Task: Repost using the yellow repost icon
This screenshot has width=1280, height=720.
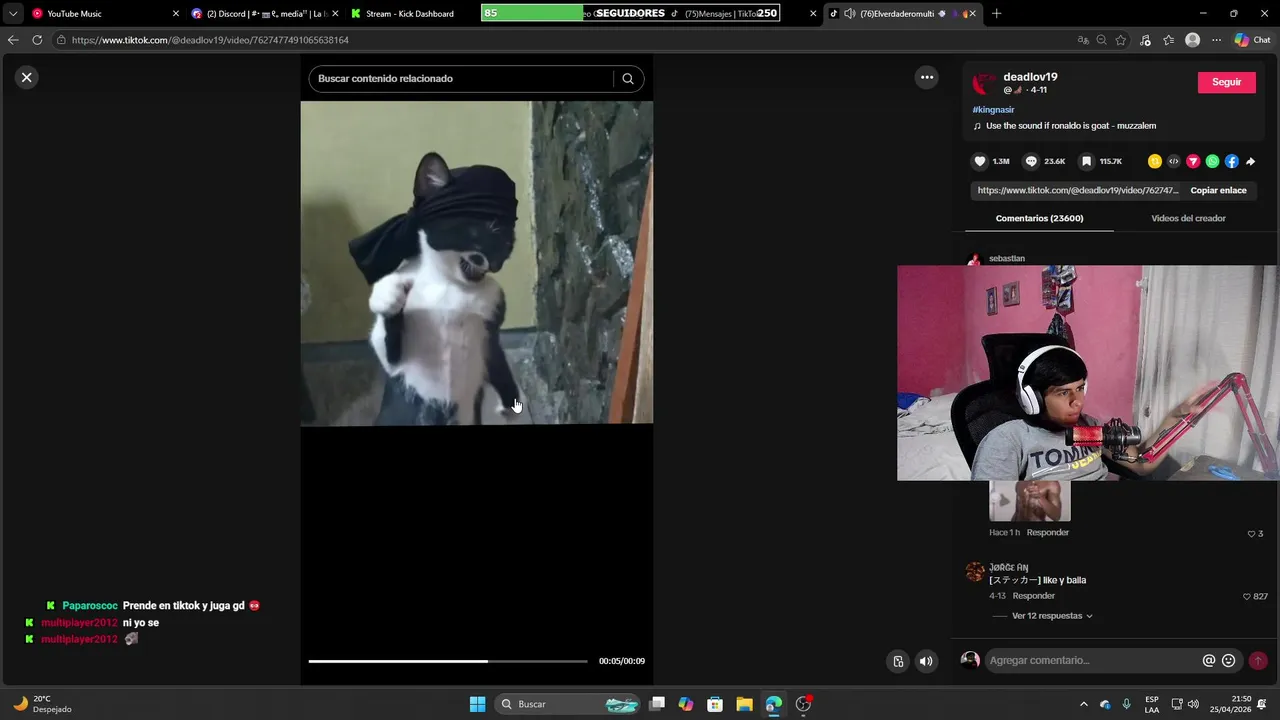Action: [1155, 161]
